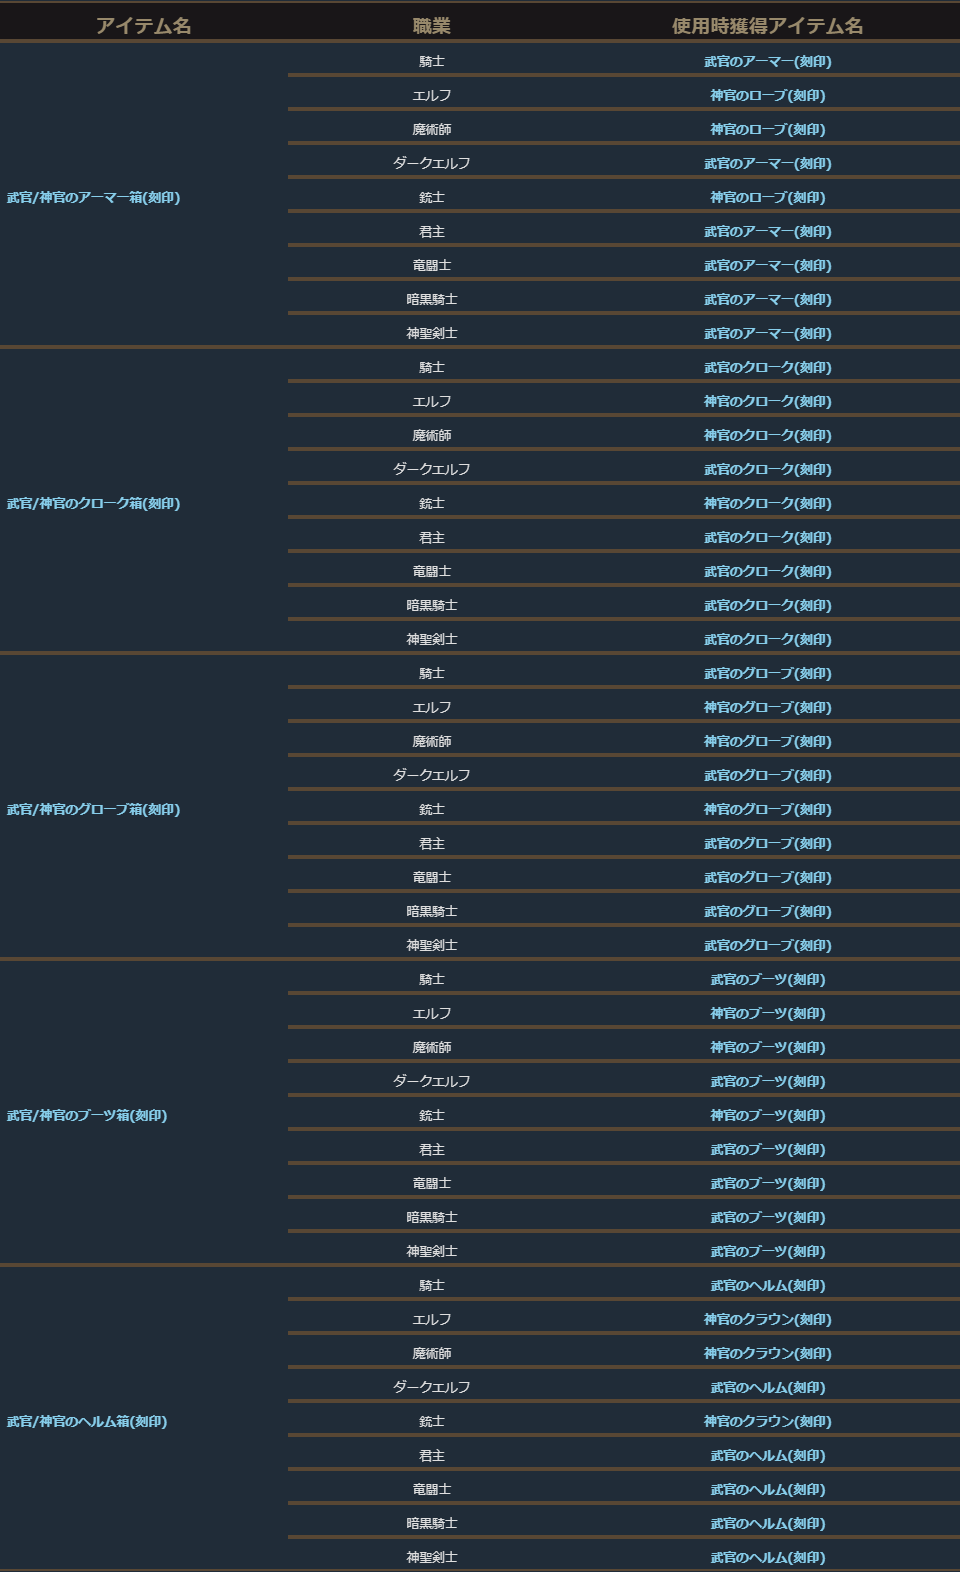
Task: Open 武官のアーマー(刻印) for 神聖剣士
Action: point(767,334)
